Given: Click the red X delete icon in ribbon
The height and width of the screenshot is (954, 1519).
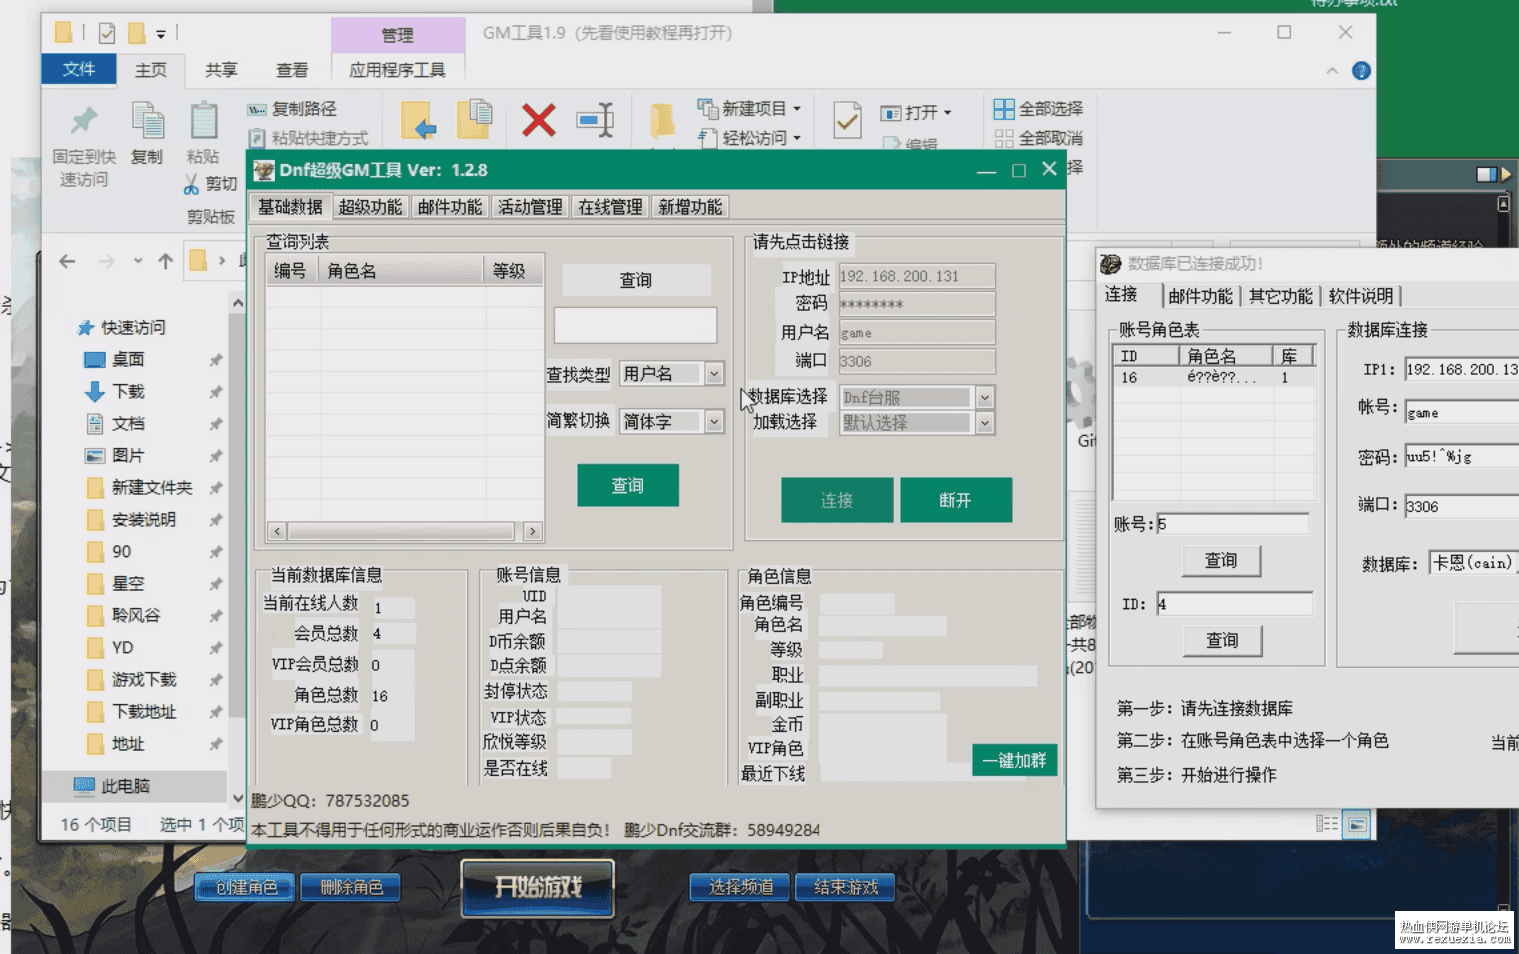Looking at the screenshot, I should (x=538, y=121).
